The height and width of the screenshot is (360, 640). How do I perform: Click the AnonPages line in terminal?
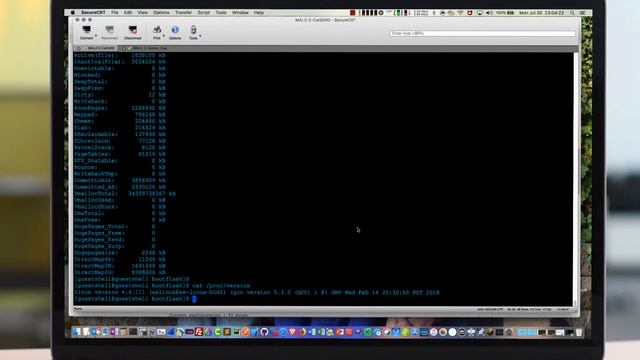120,108
